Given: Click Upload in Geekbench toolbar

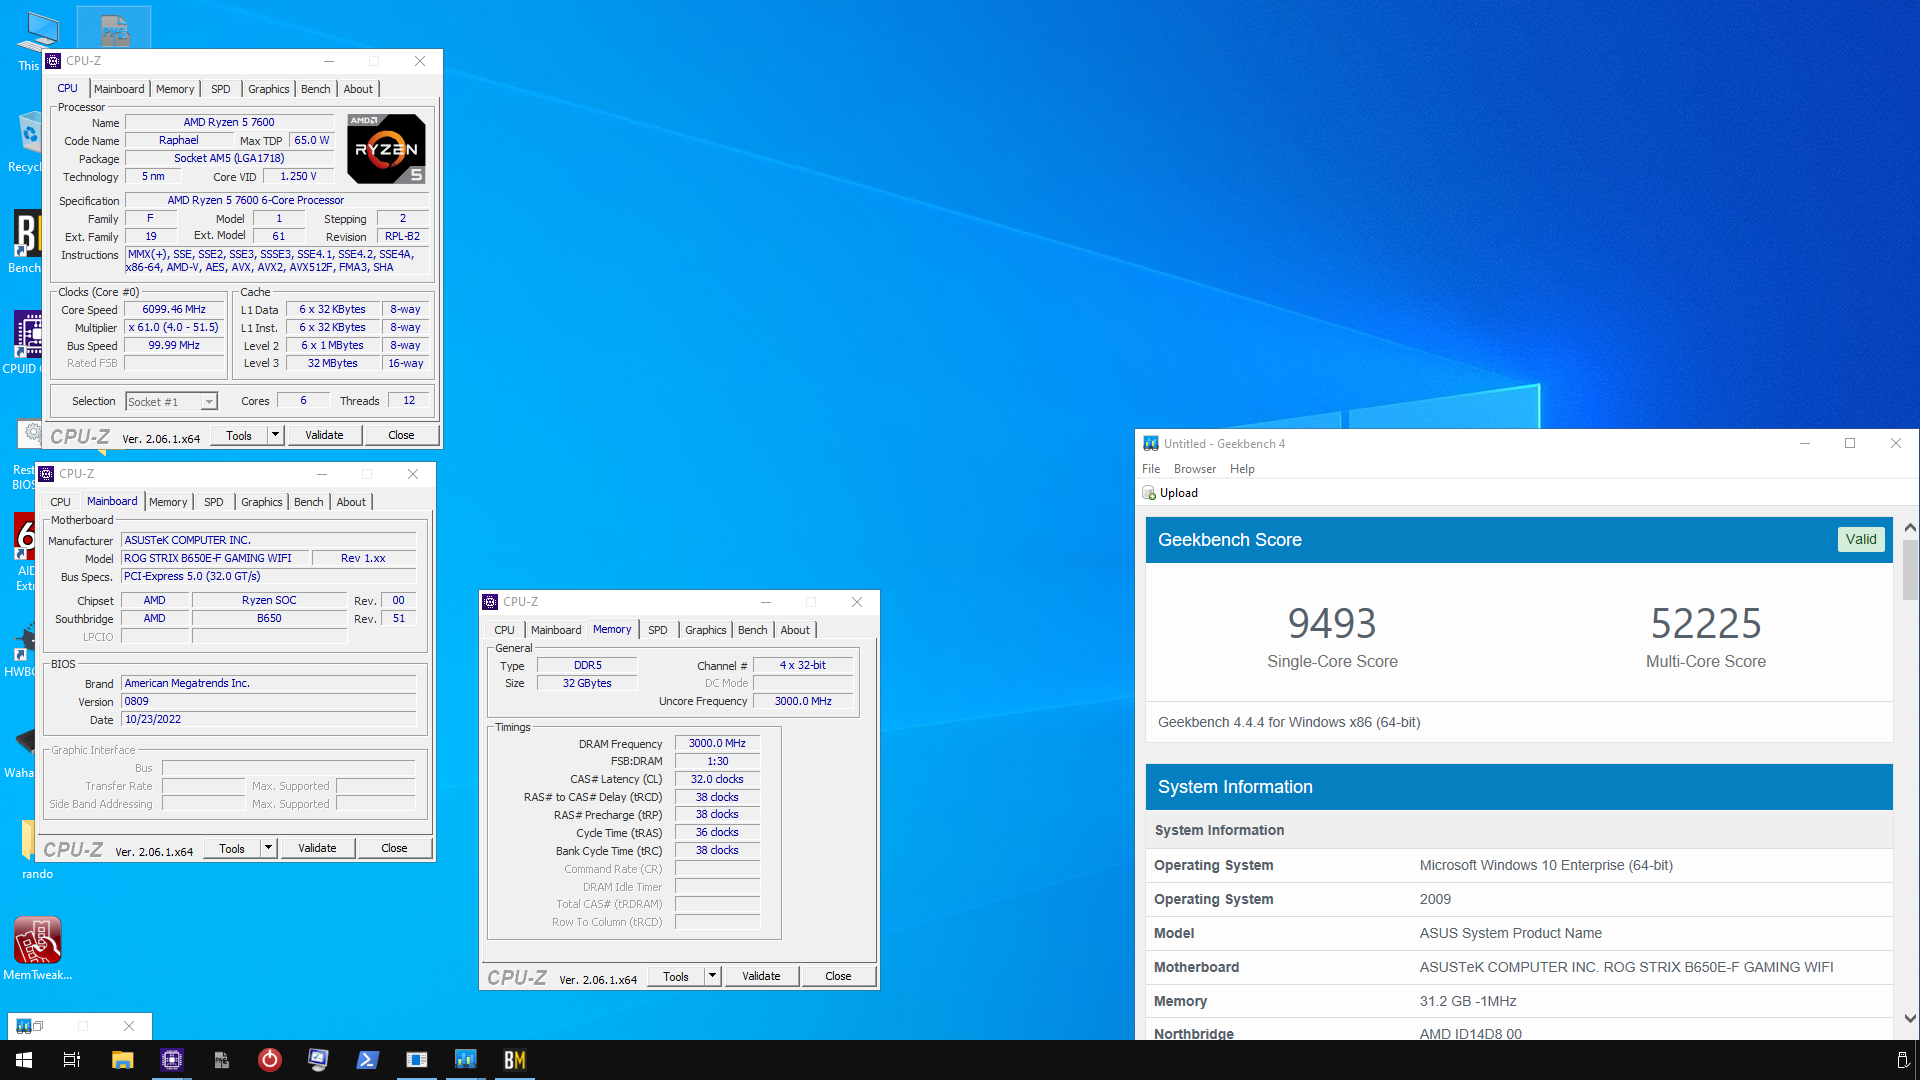Looking at the screenshot, I should [x=1170, y=493].
